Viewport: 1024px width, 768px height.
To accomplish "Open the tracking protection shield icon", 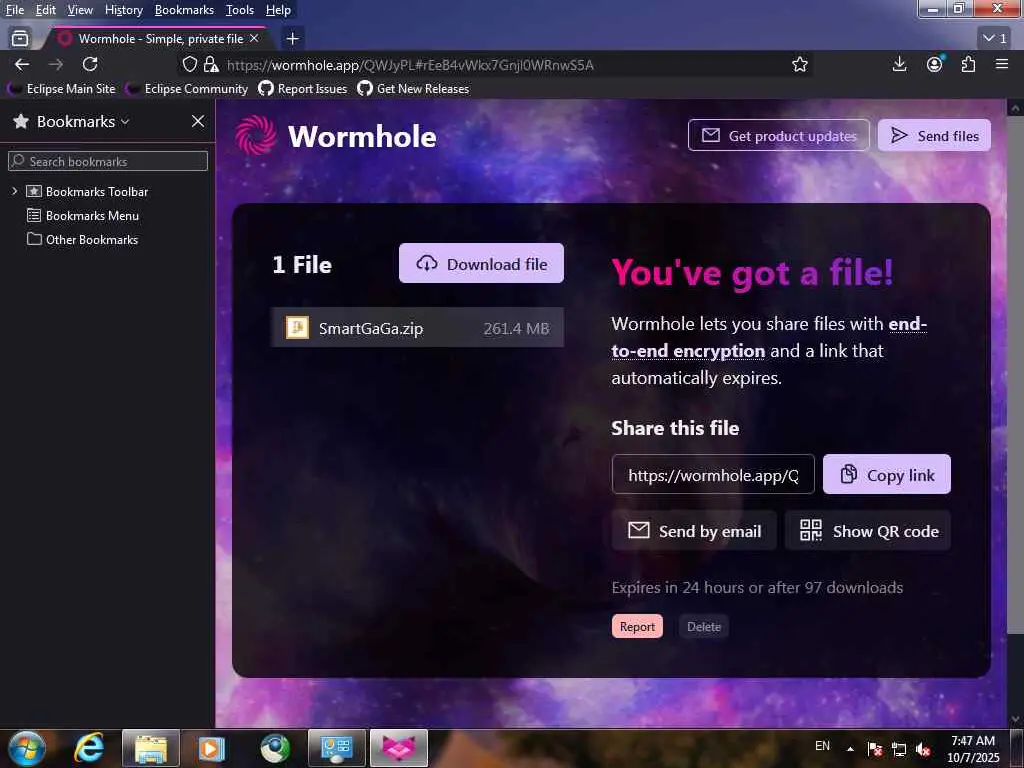I will coord(189,64).
